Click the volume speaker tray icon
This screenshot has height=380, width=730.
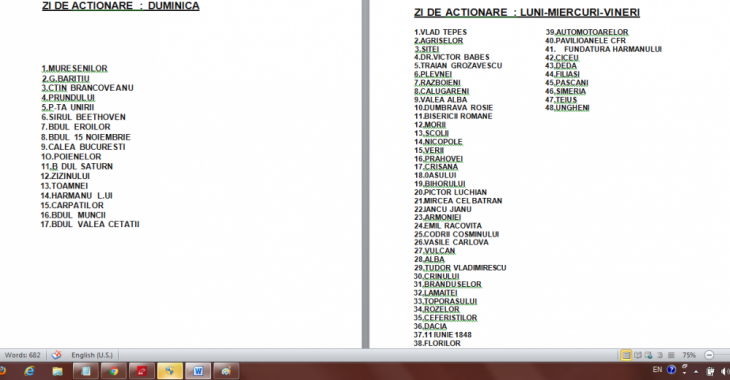pyautogui.click(x=724, y=371)
